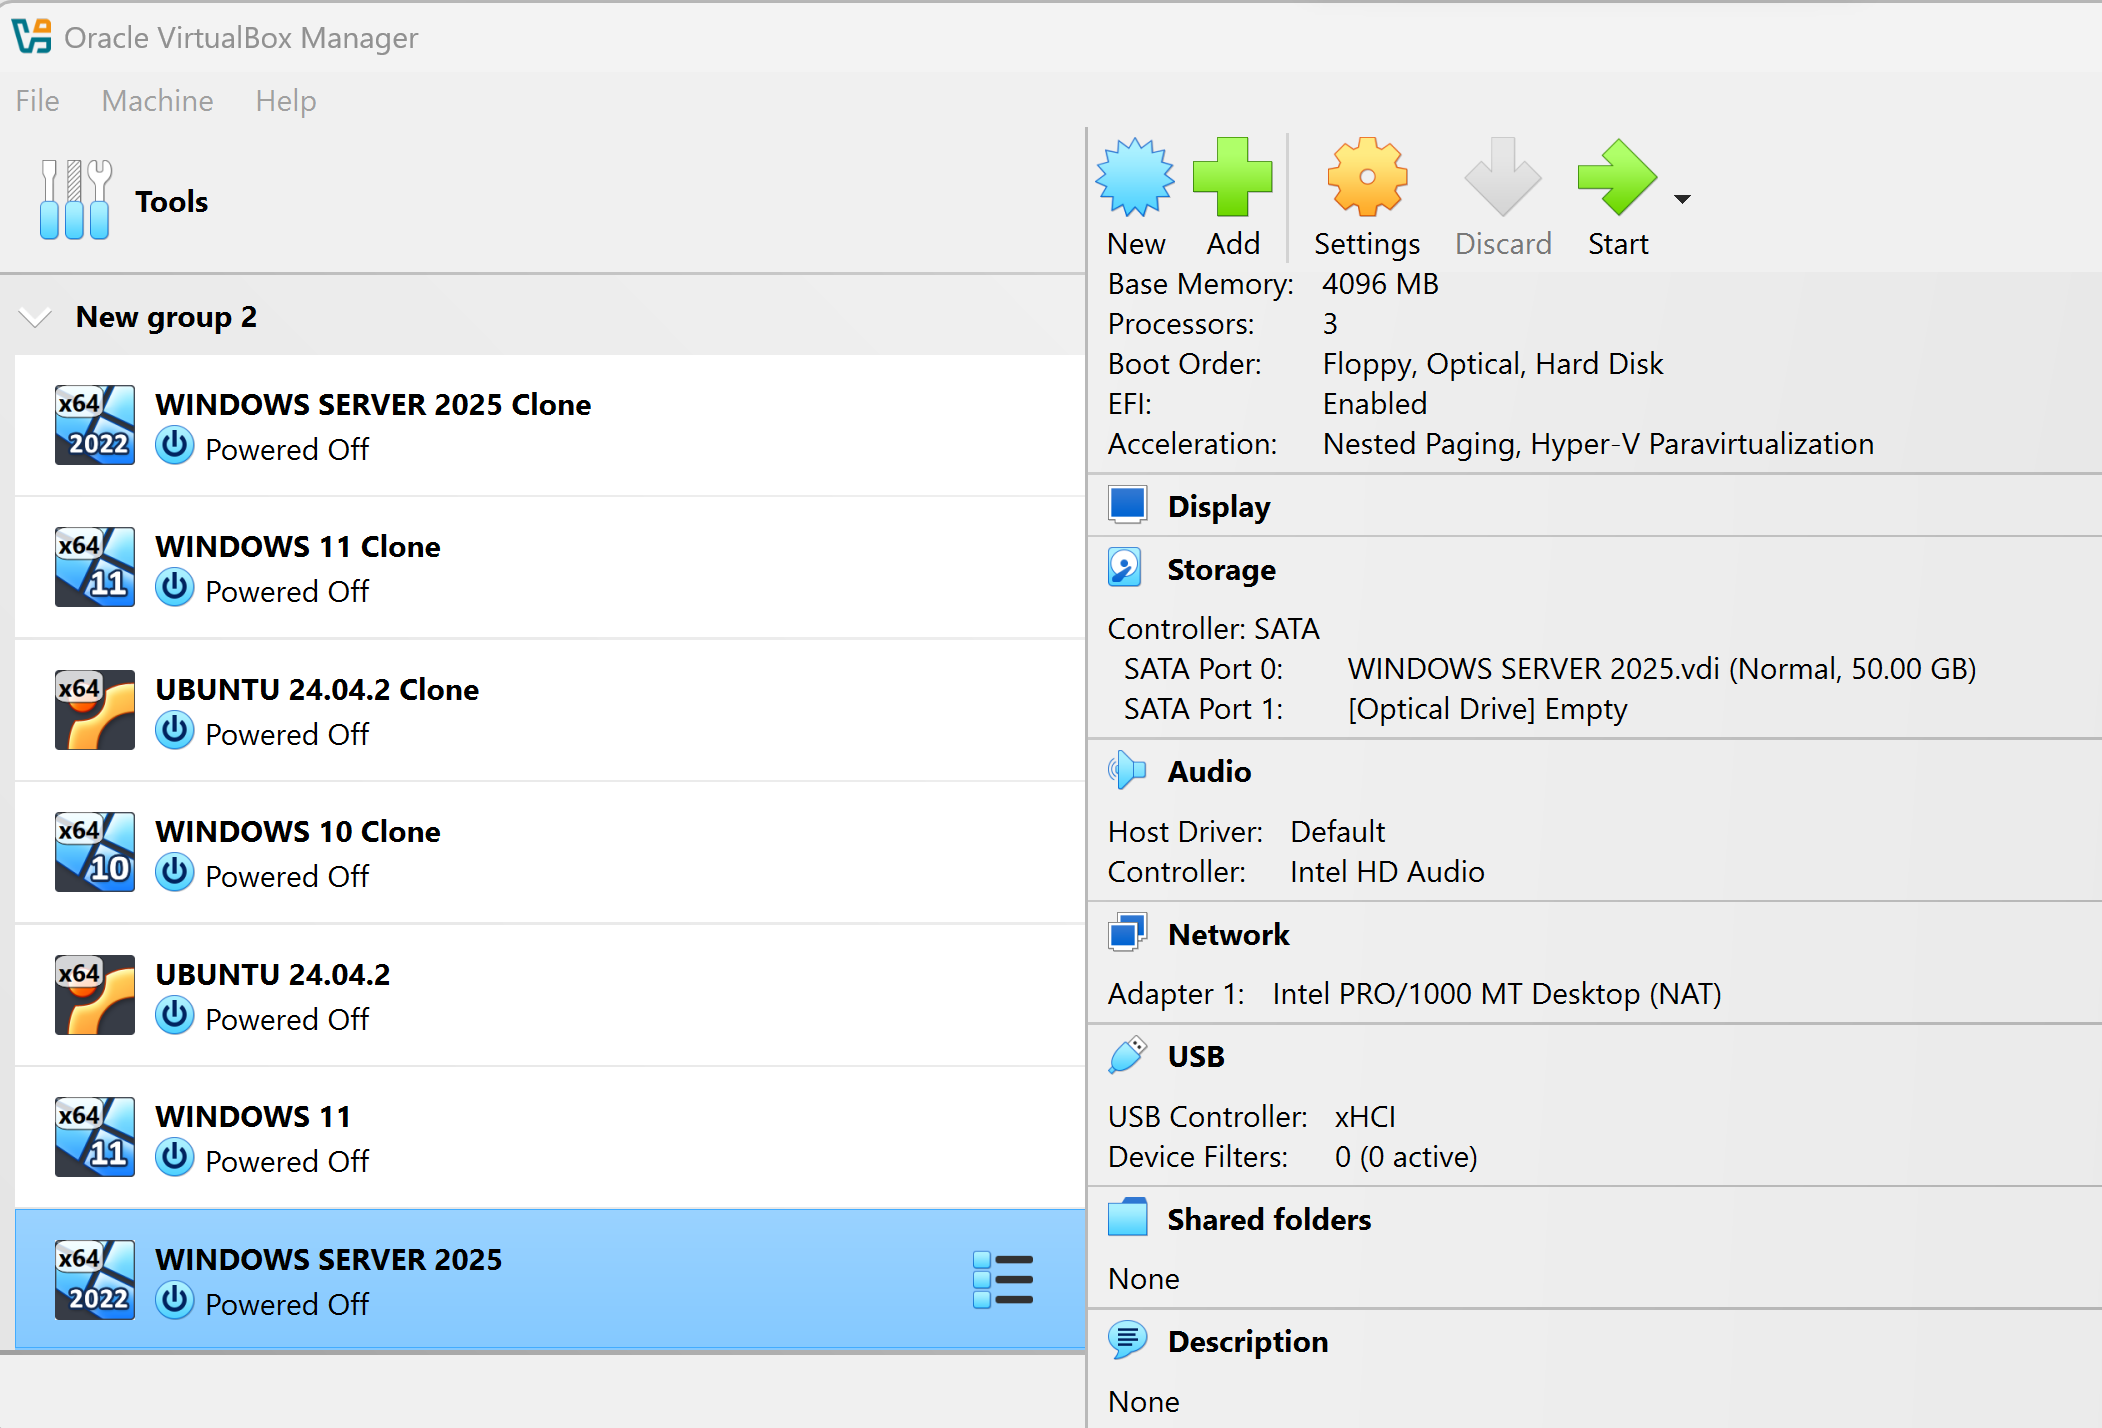Click the Shared folders section title
This screenshot has height=1428, width=2102.
pyautogui.click(x=1268, y=1219)
